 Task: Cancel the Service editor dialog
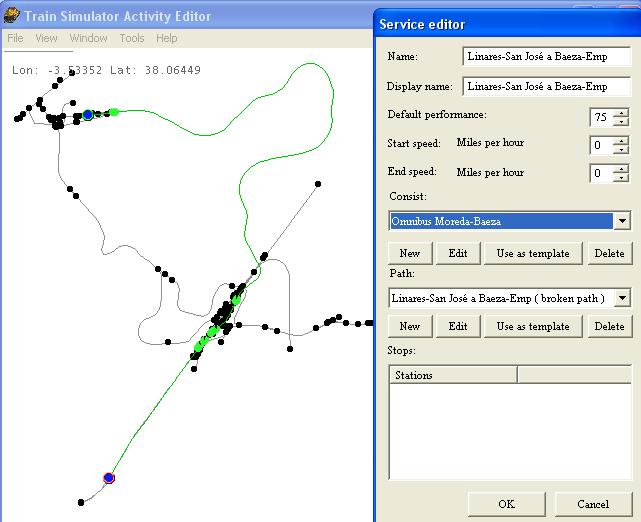pos(593,504)
